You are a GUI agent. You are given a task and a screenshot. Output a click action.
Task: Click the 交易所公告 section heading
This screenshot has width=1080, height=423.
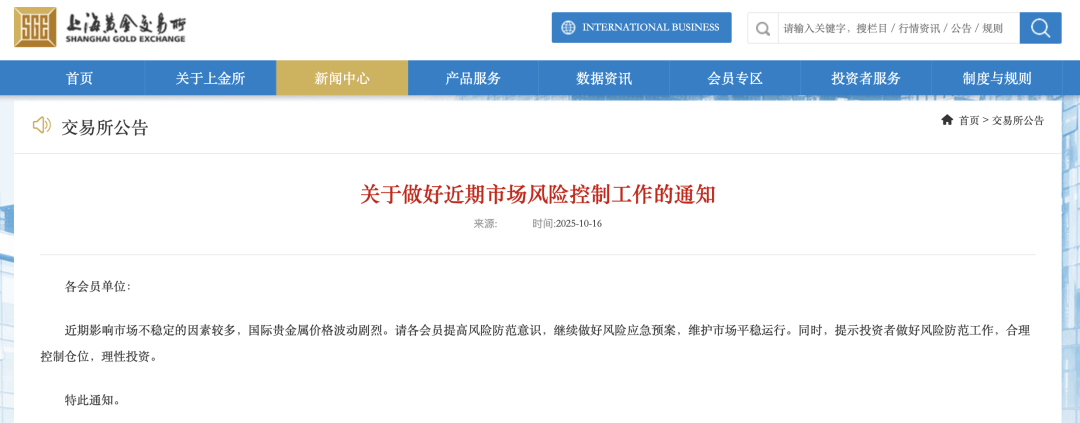coord(105,127)
